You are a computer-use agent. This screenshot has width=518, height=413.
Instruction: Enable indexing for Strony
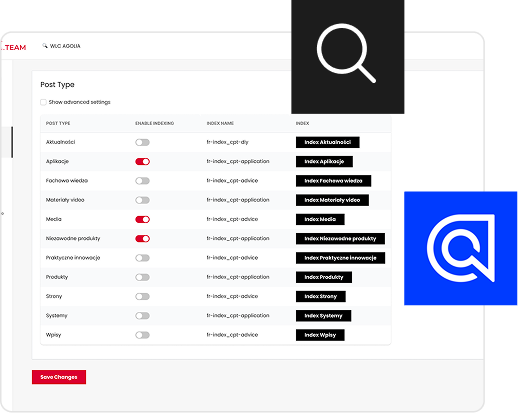pos(142,297)
